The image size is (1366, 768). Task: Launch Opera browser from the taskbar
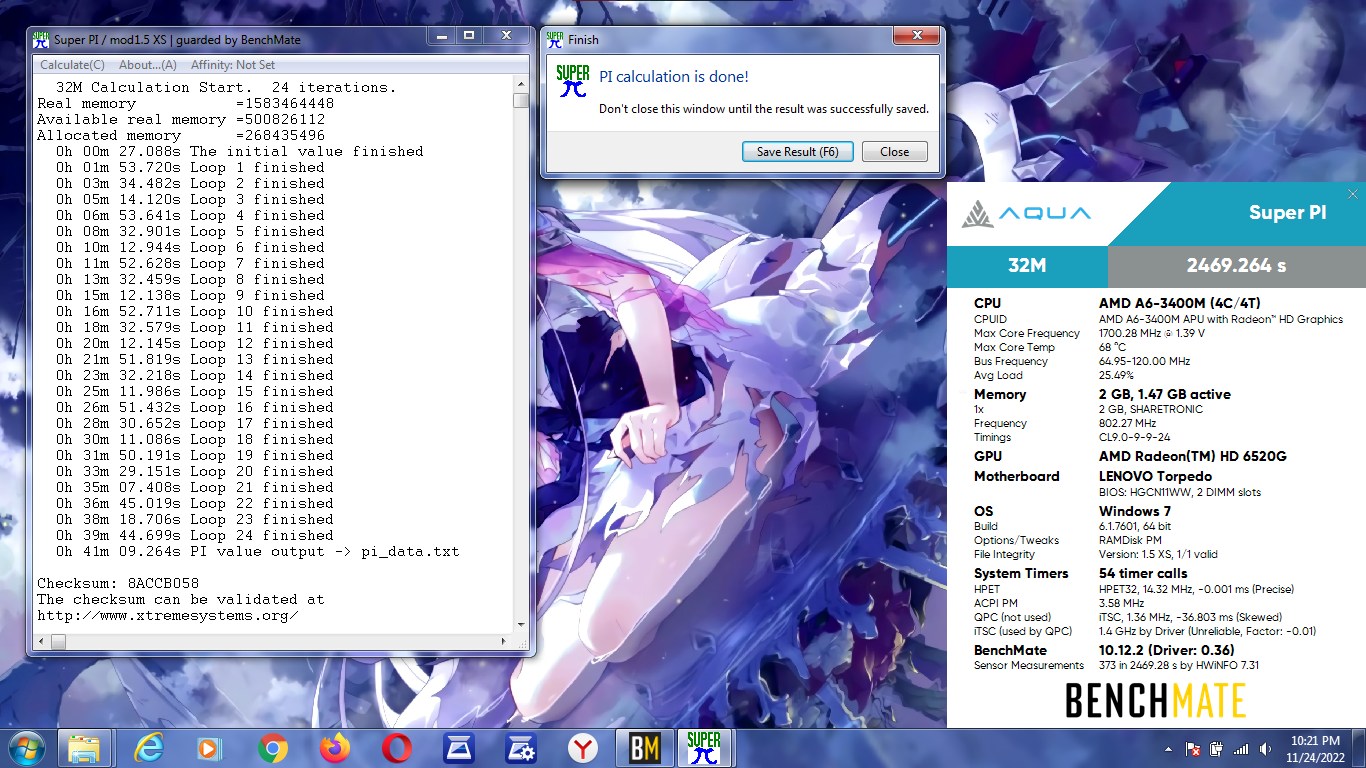coord(397,748)
